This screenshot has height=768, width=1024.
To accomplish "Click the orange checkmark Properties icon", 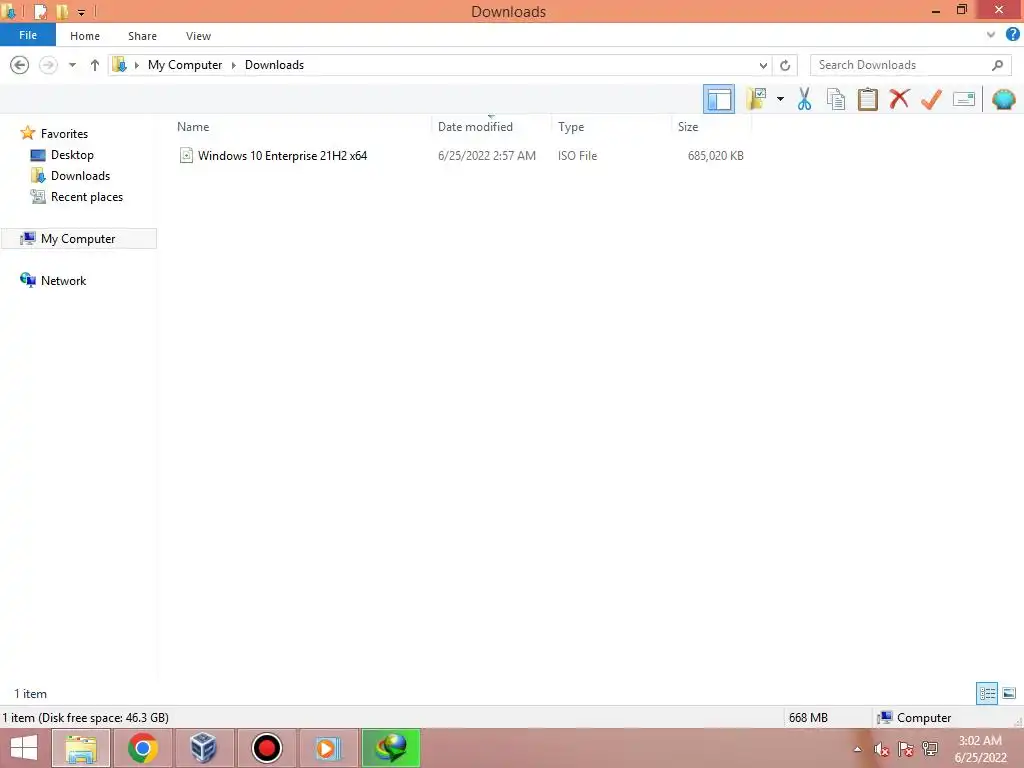I will [x=931, y=99].
